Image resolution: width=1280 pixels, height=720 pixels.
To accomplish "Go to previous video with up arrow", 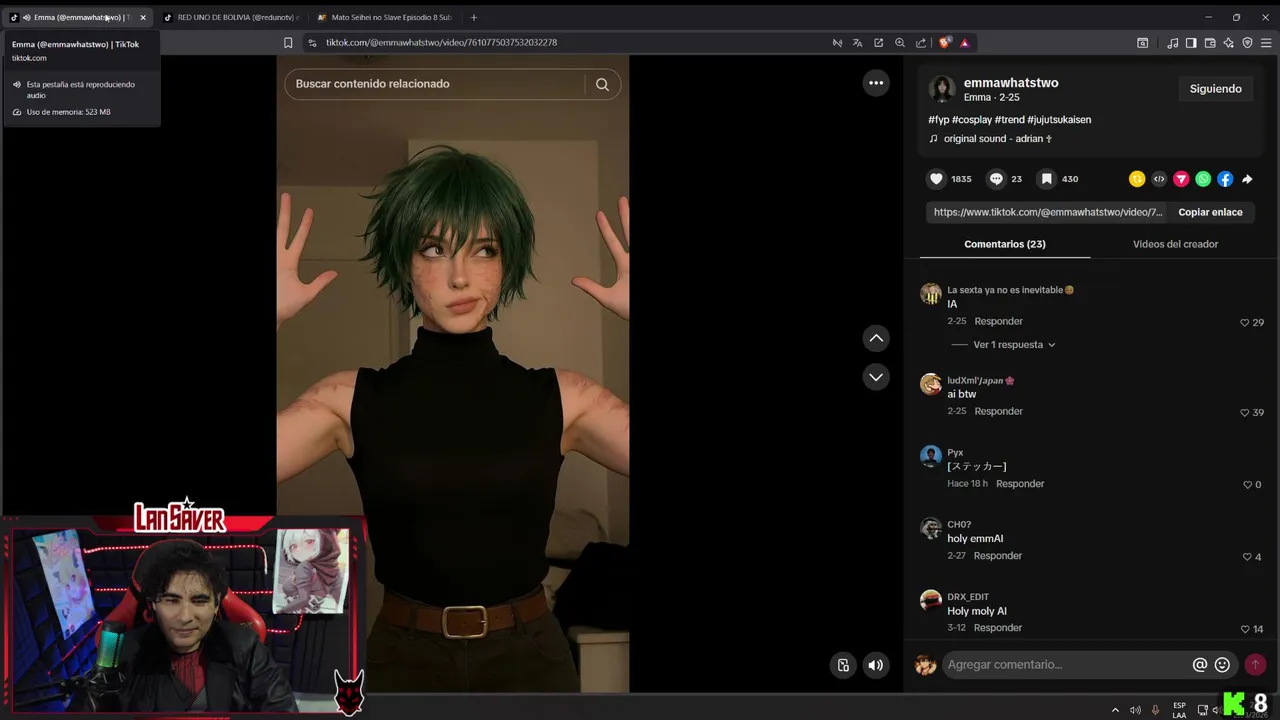I will (876, 338).
